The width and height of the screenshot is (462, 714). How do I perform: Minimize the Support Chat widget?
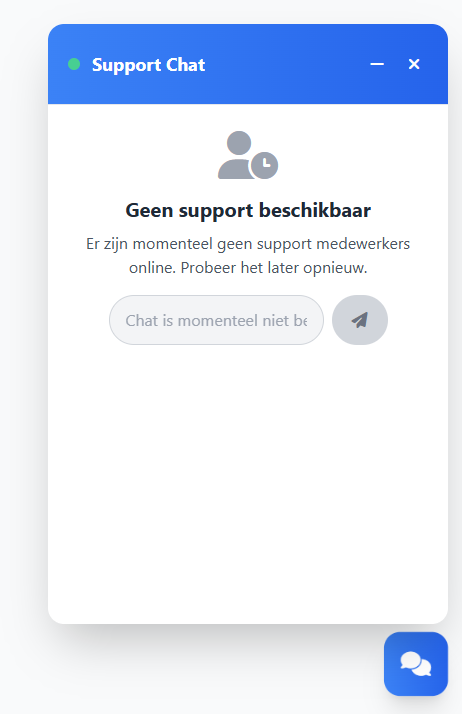point(377,64)
